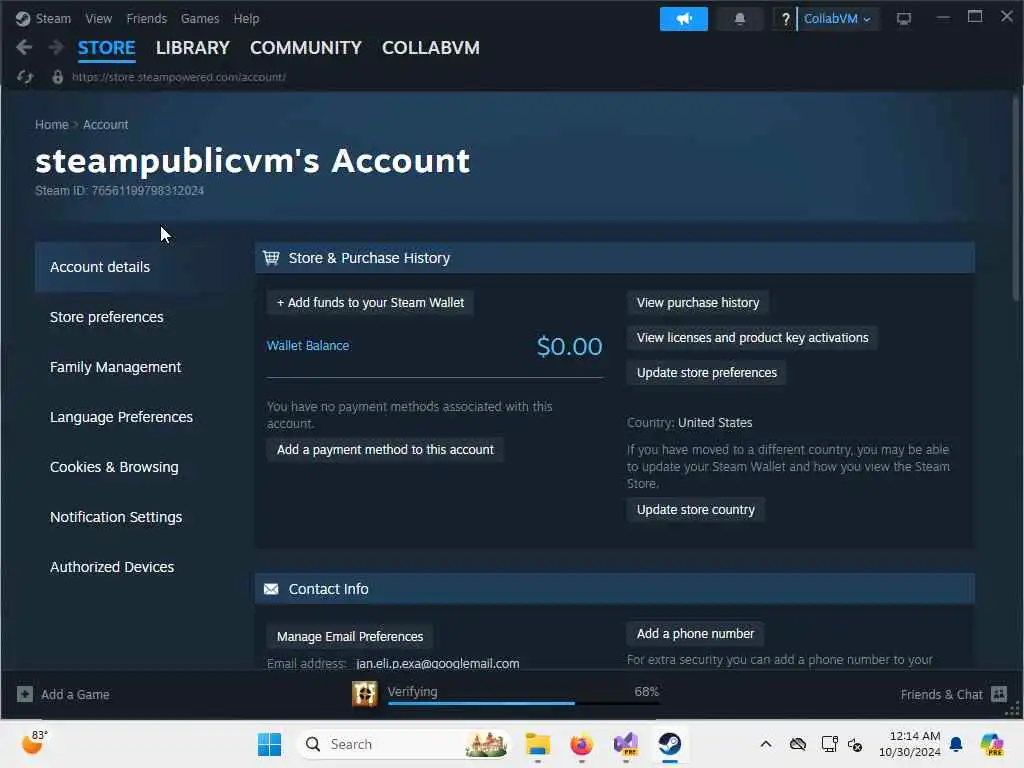This screenshot has height=768, width=1024.
Task: Click Update store preferences button
Action: tap(707, 372)
